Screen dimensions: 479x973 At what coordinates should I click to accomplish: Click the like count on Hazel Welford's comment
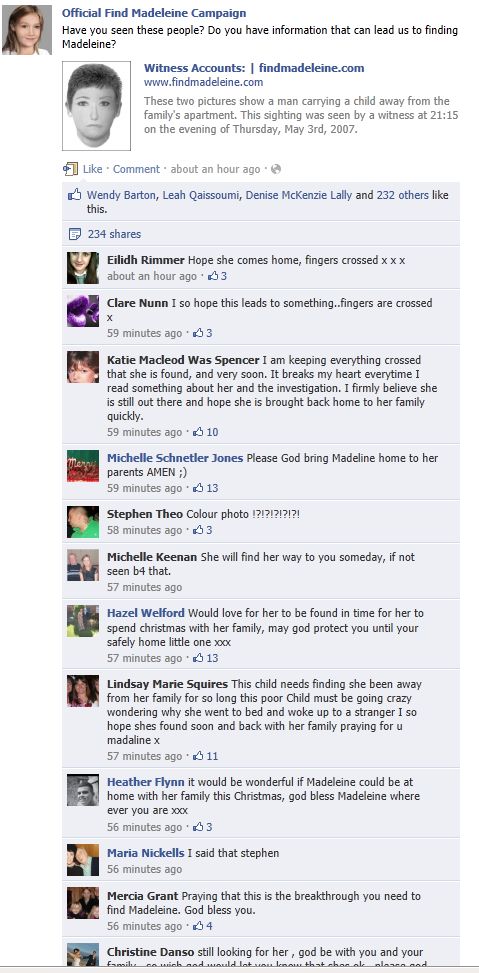[x=212, y=658]
